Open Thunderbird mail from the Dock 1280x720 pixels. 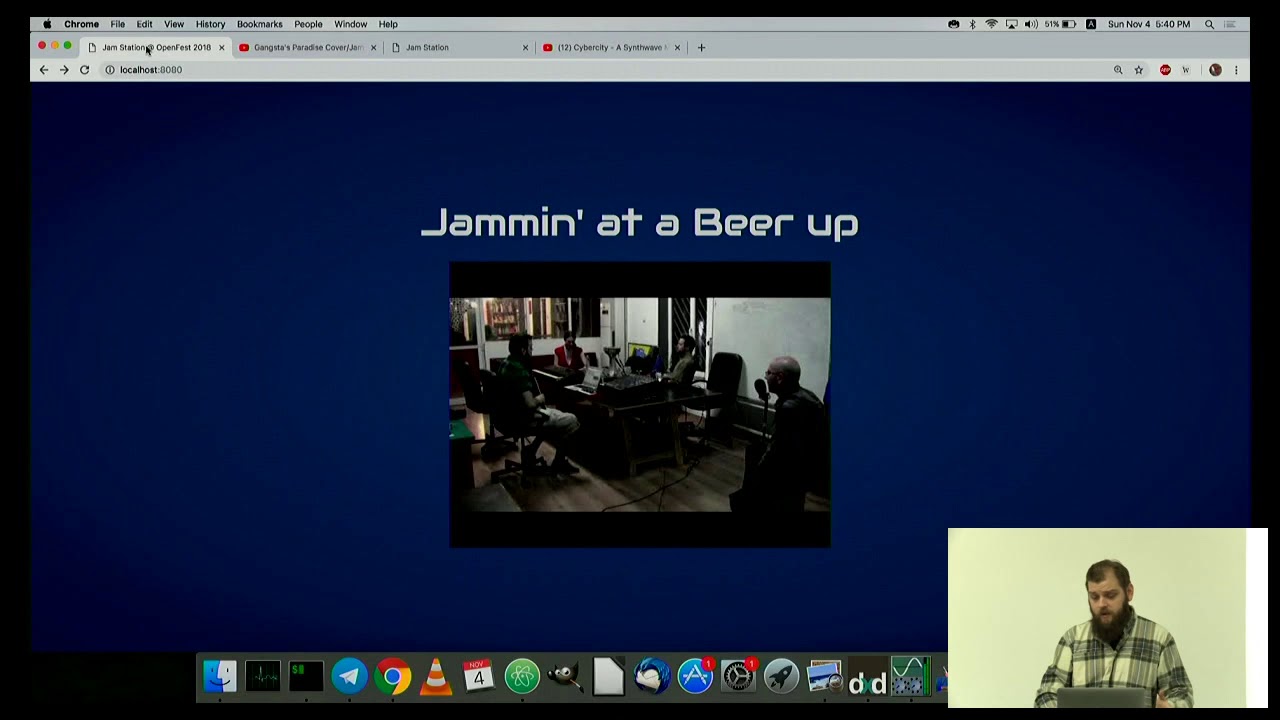pos(652,677)
